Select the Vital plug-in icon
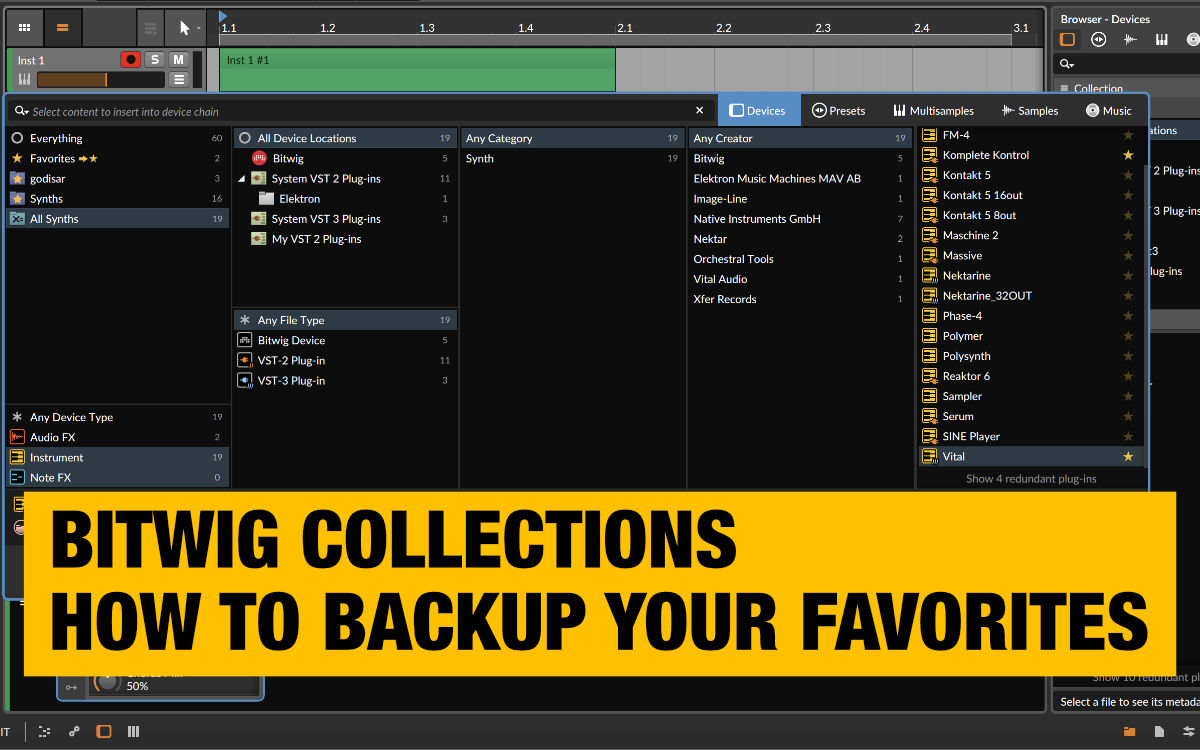 929,456
